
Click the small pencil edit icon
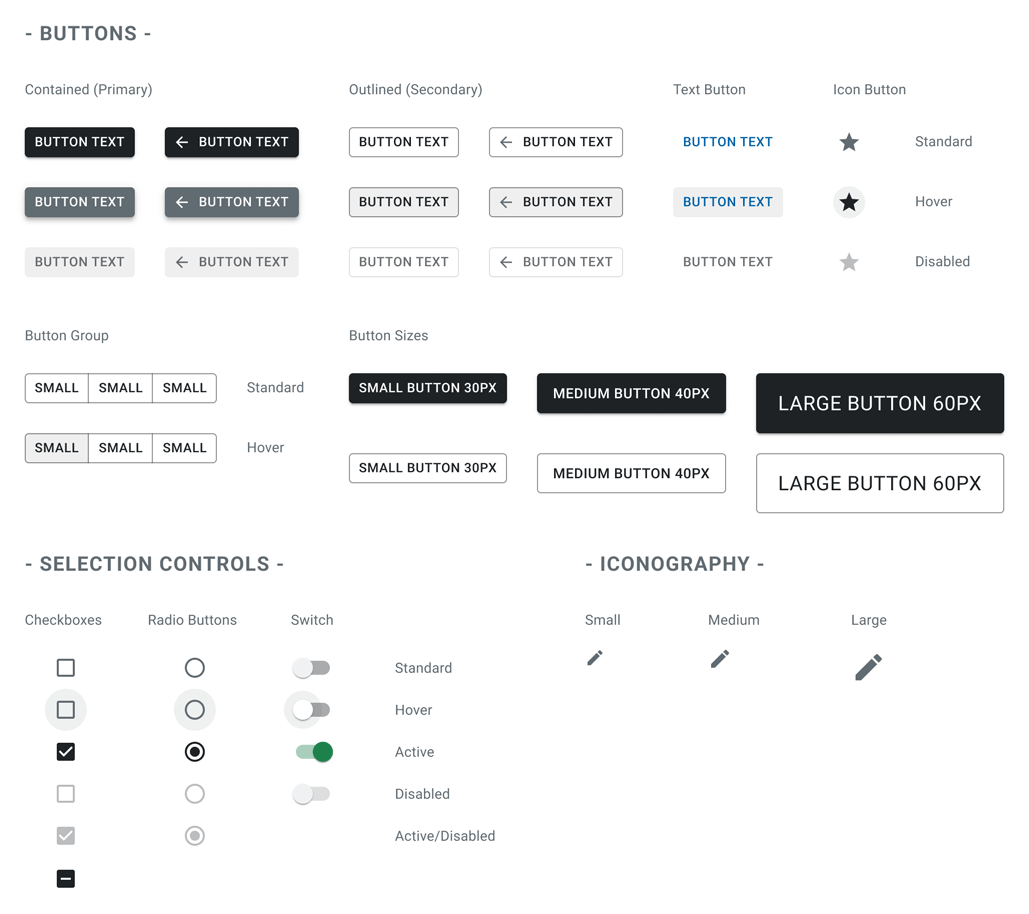[x=595, y=658]
